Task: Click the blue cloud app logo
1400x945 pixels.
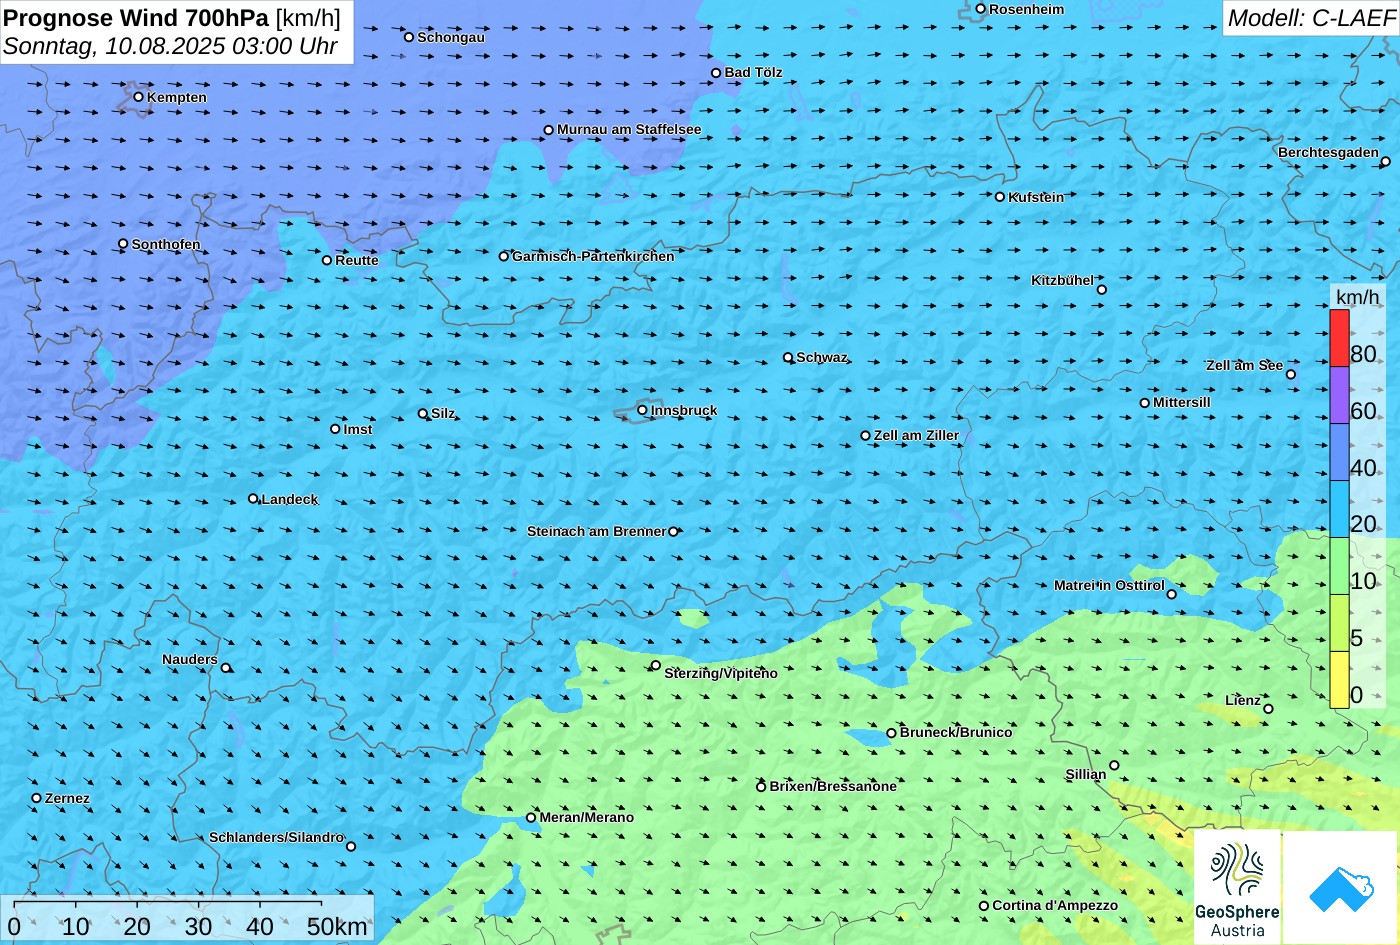Action: pos(1340,888)
